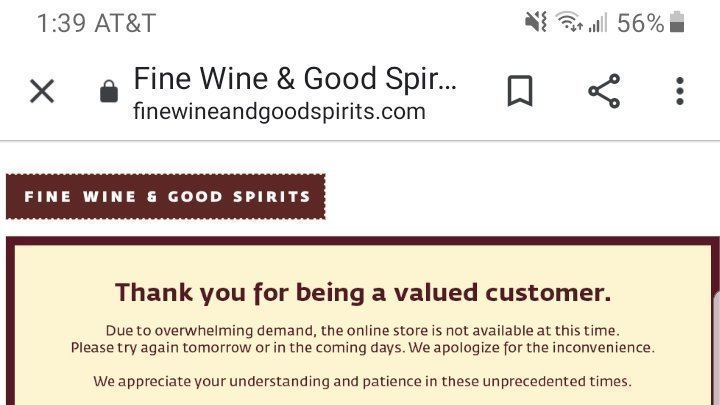
Task: Tap the muted sound status icon
Action: click(536, 22)
